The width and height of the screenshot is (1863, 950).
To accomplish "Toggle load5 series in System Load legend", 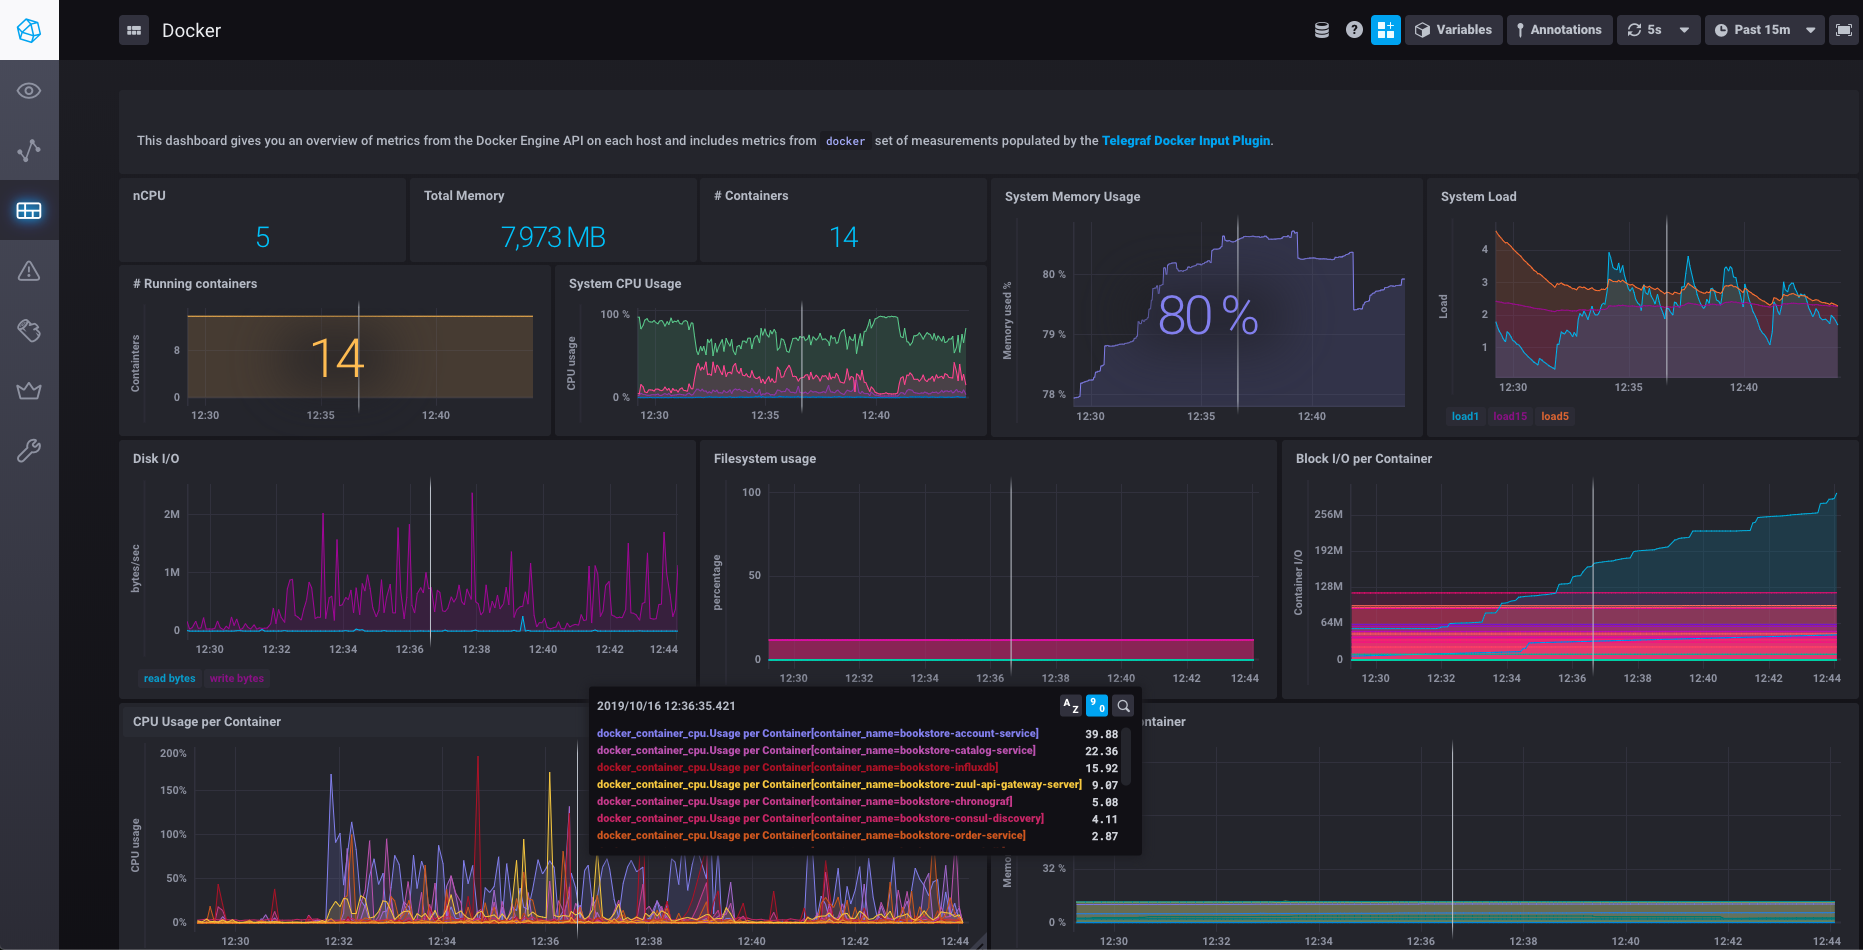I will [1555, 416].
